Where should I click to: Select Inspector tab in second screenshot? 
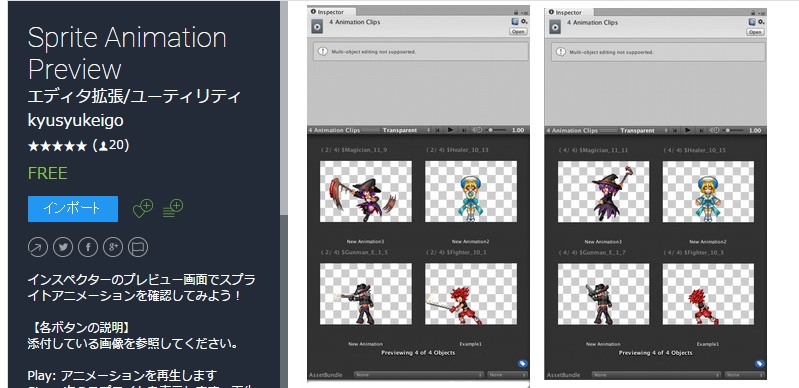[x=569, y=12]
